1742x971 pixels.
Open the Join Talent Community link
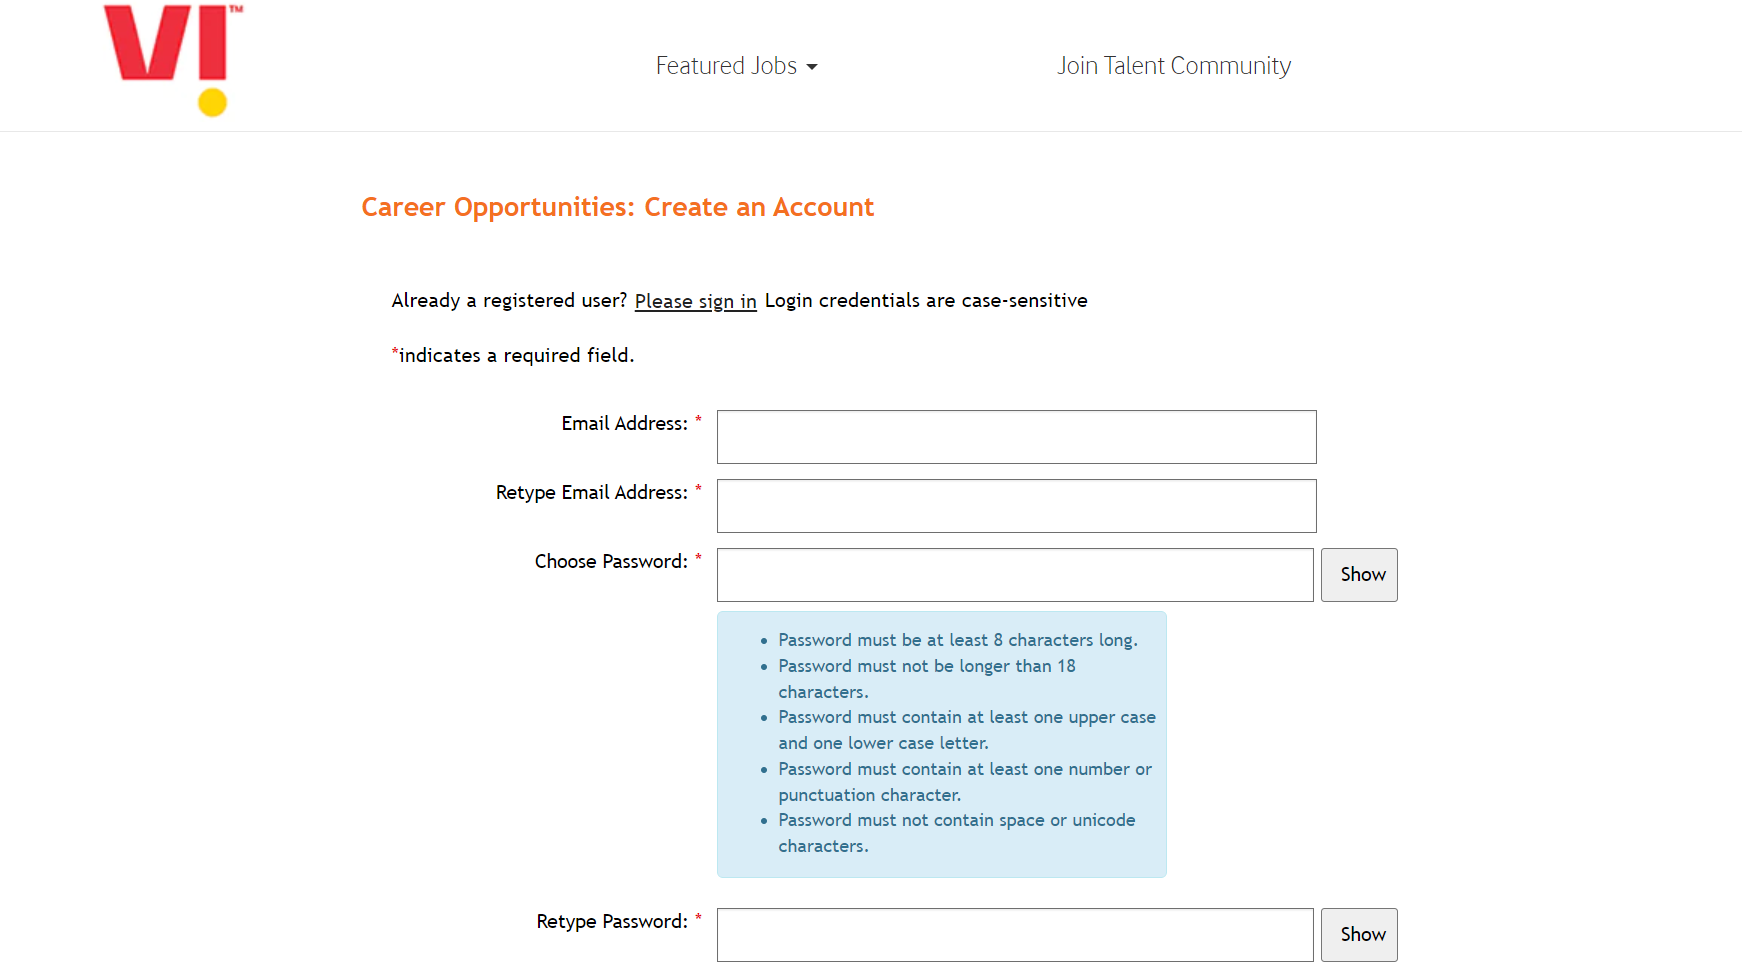[x=1174, y=66]
